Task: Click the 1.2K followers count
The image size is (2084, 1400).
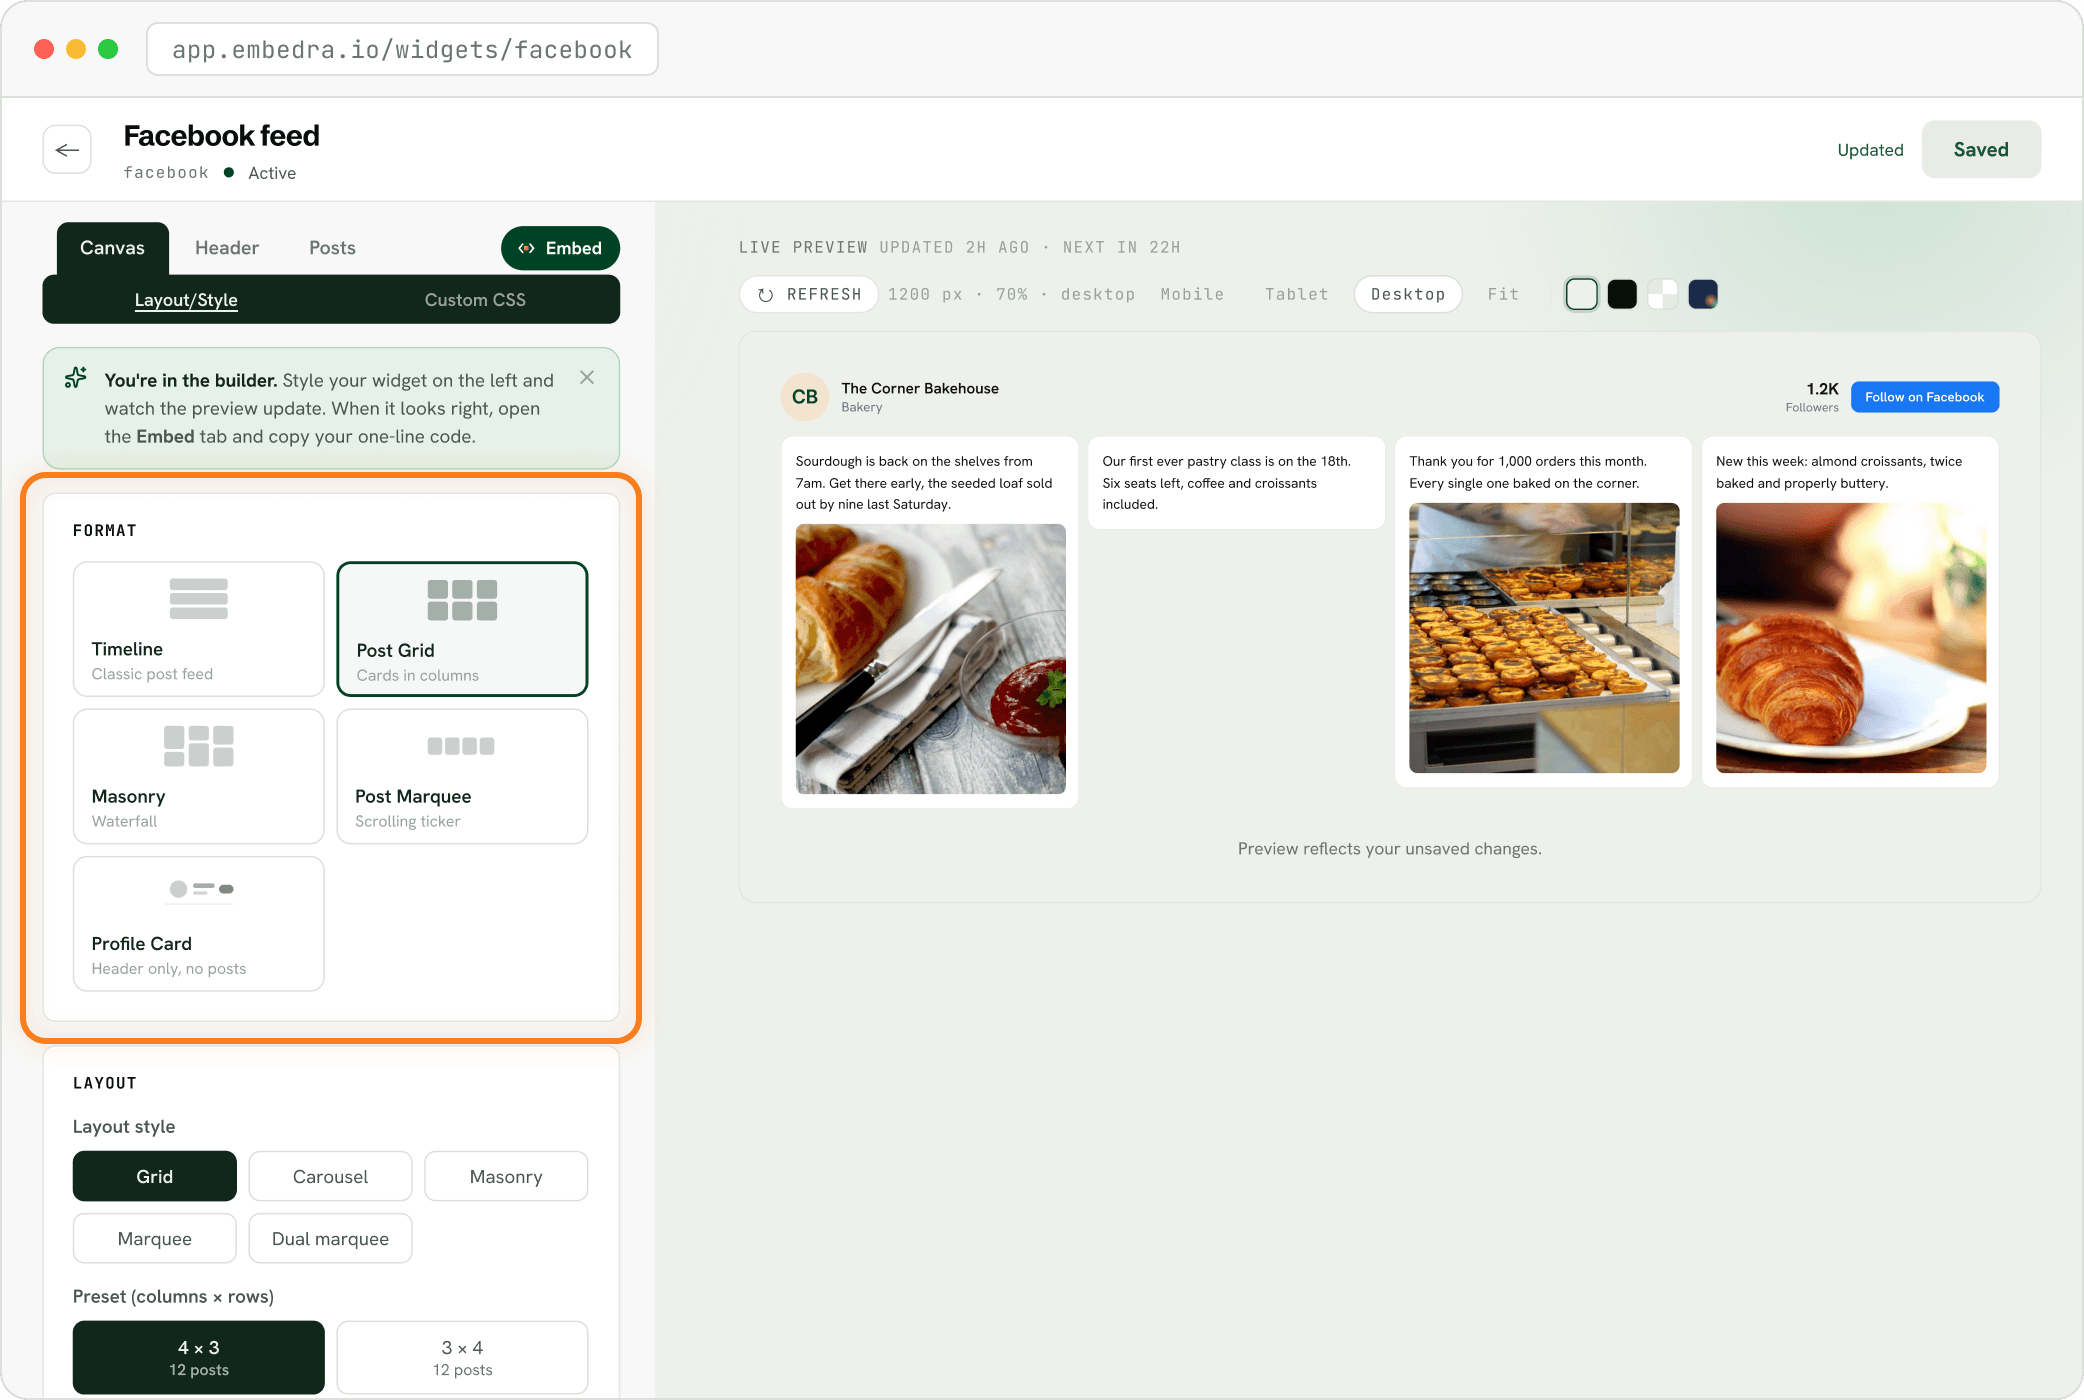Action: 1822,388
